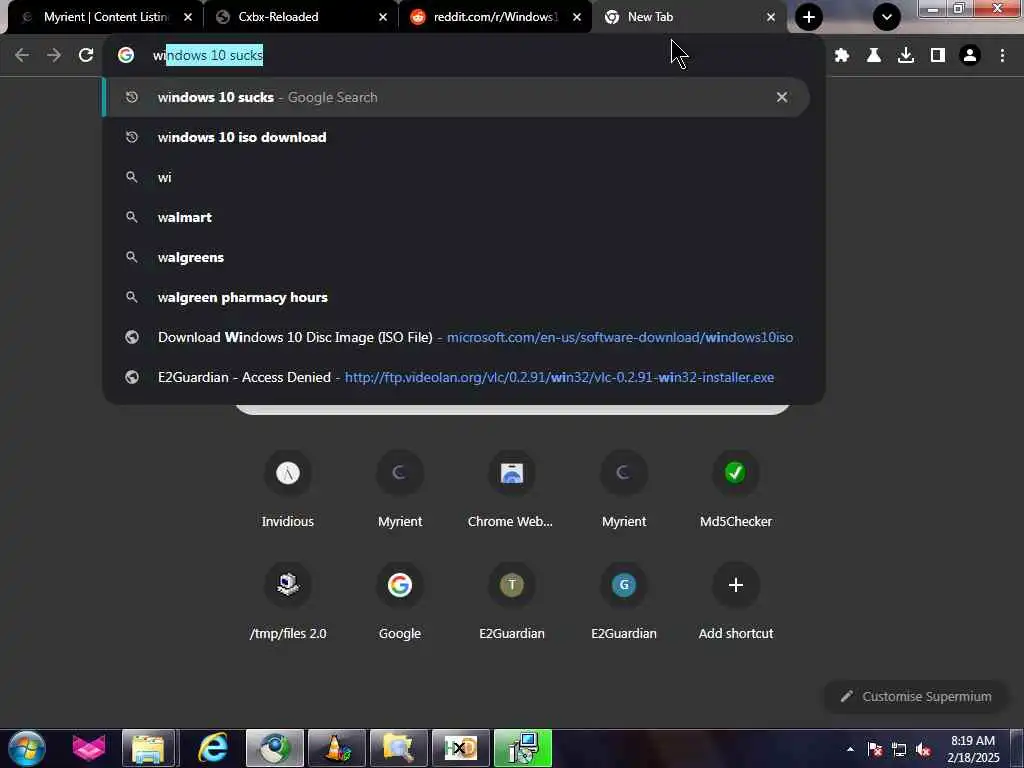Open the Invidious shortcut
1024x768 pixels.
pos(287,490)
